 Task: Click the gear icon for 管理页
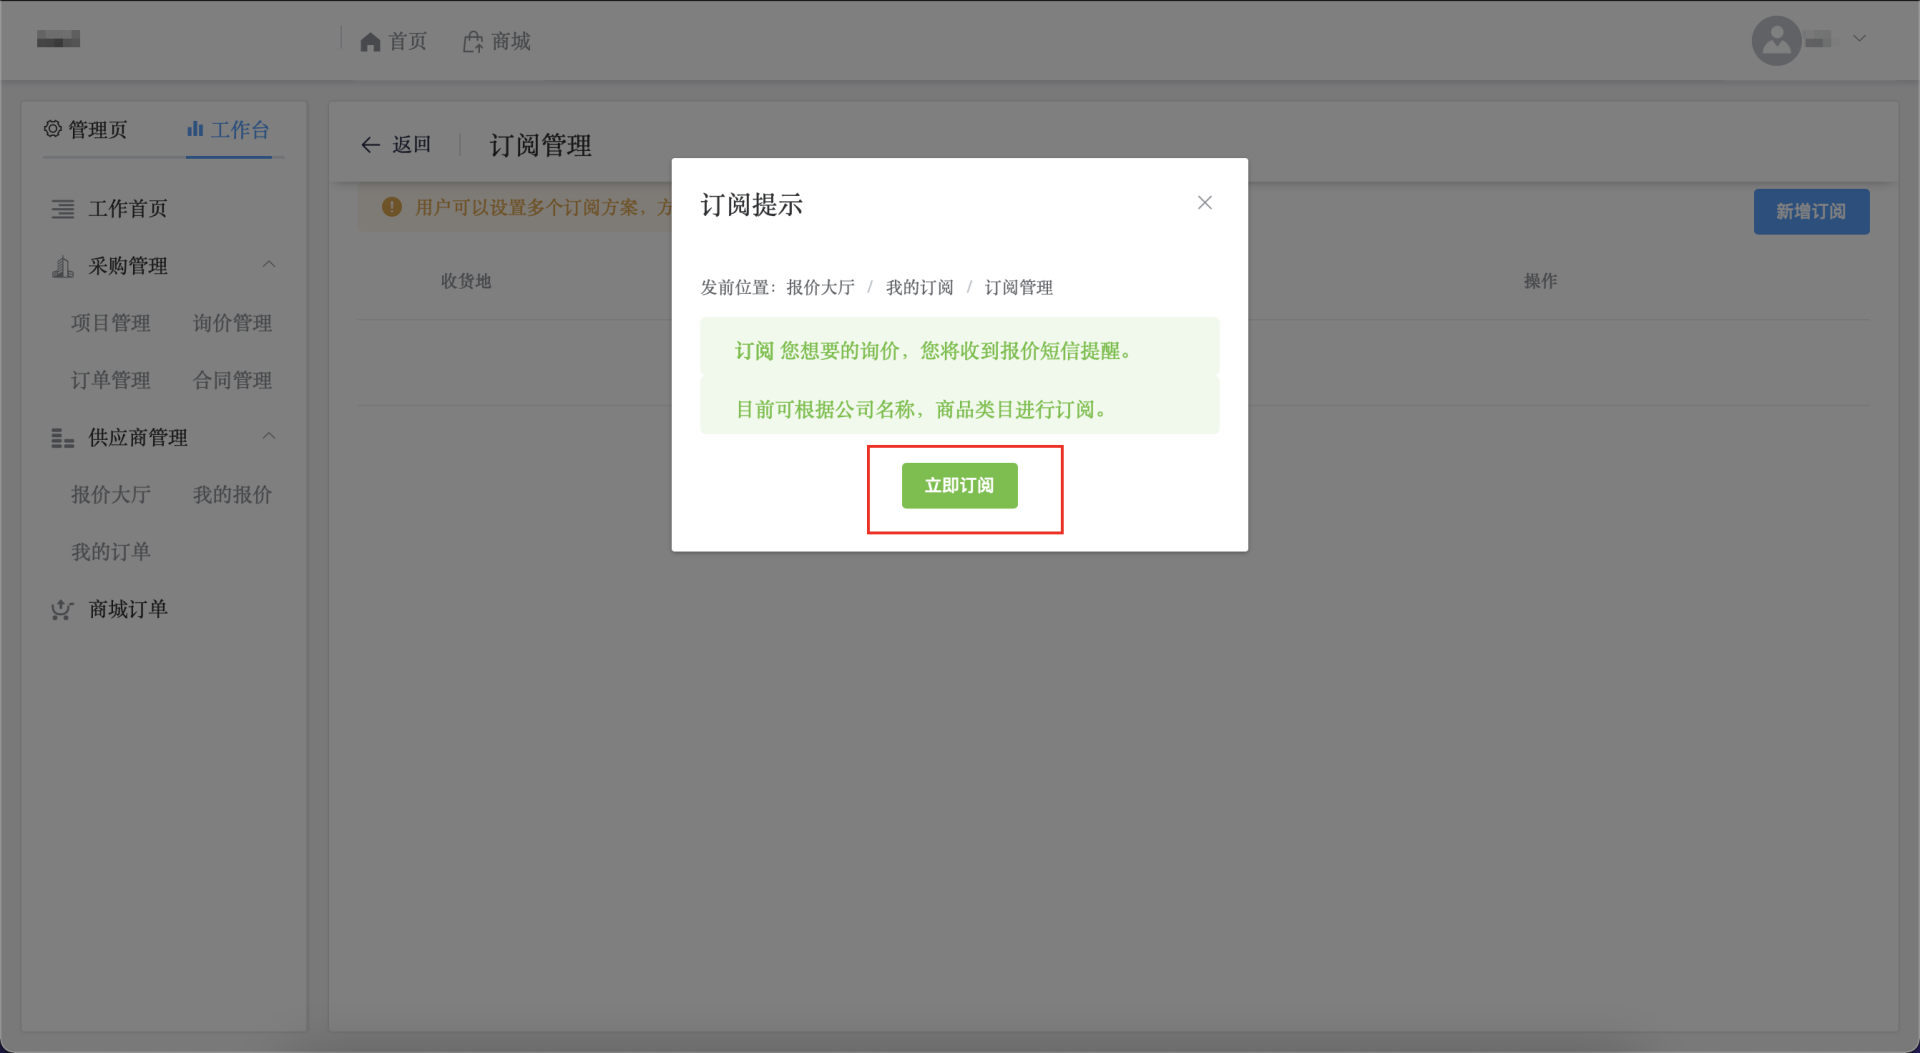[x=53, y=129]
